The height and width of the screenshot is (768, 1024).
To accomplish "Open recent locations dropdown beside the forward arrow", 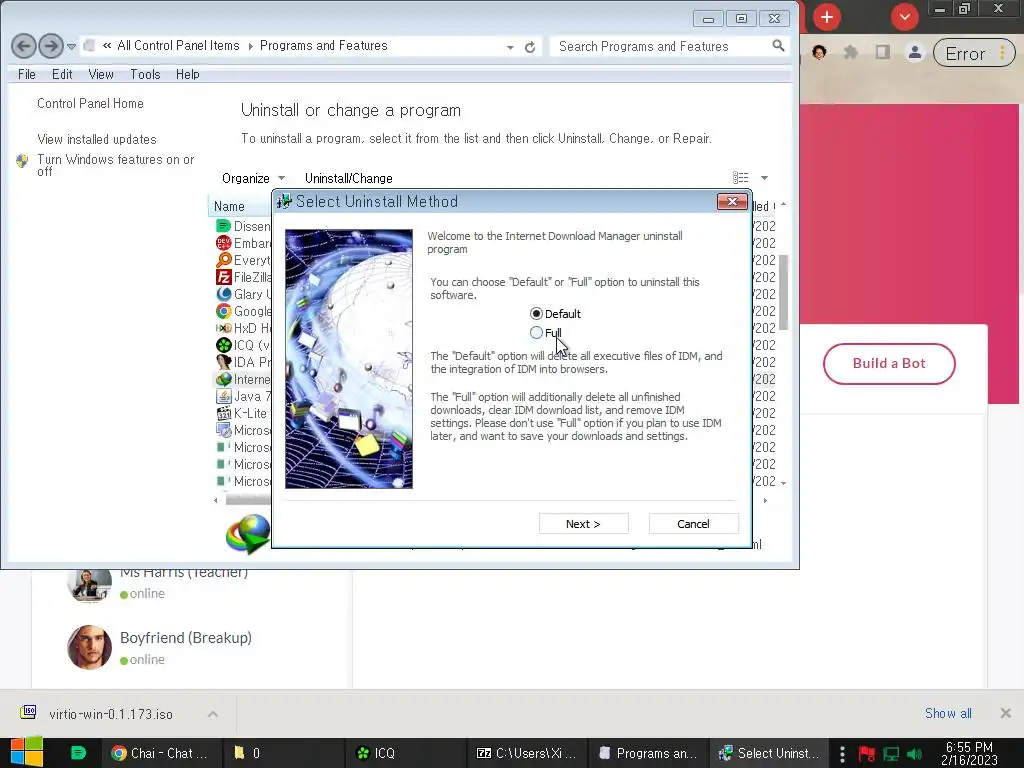I will click(x=71, y=47).
